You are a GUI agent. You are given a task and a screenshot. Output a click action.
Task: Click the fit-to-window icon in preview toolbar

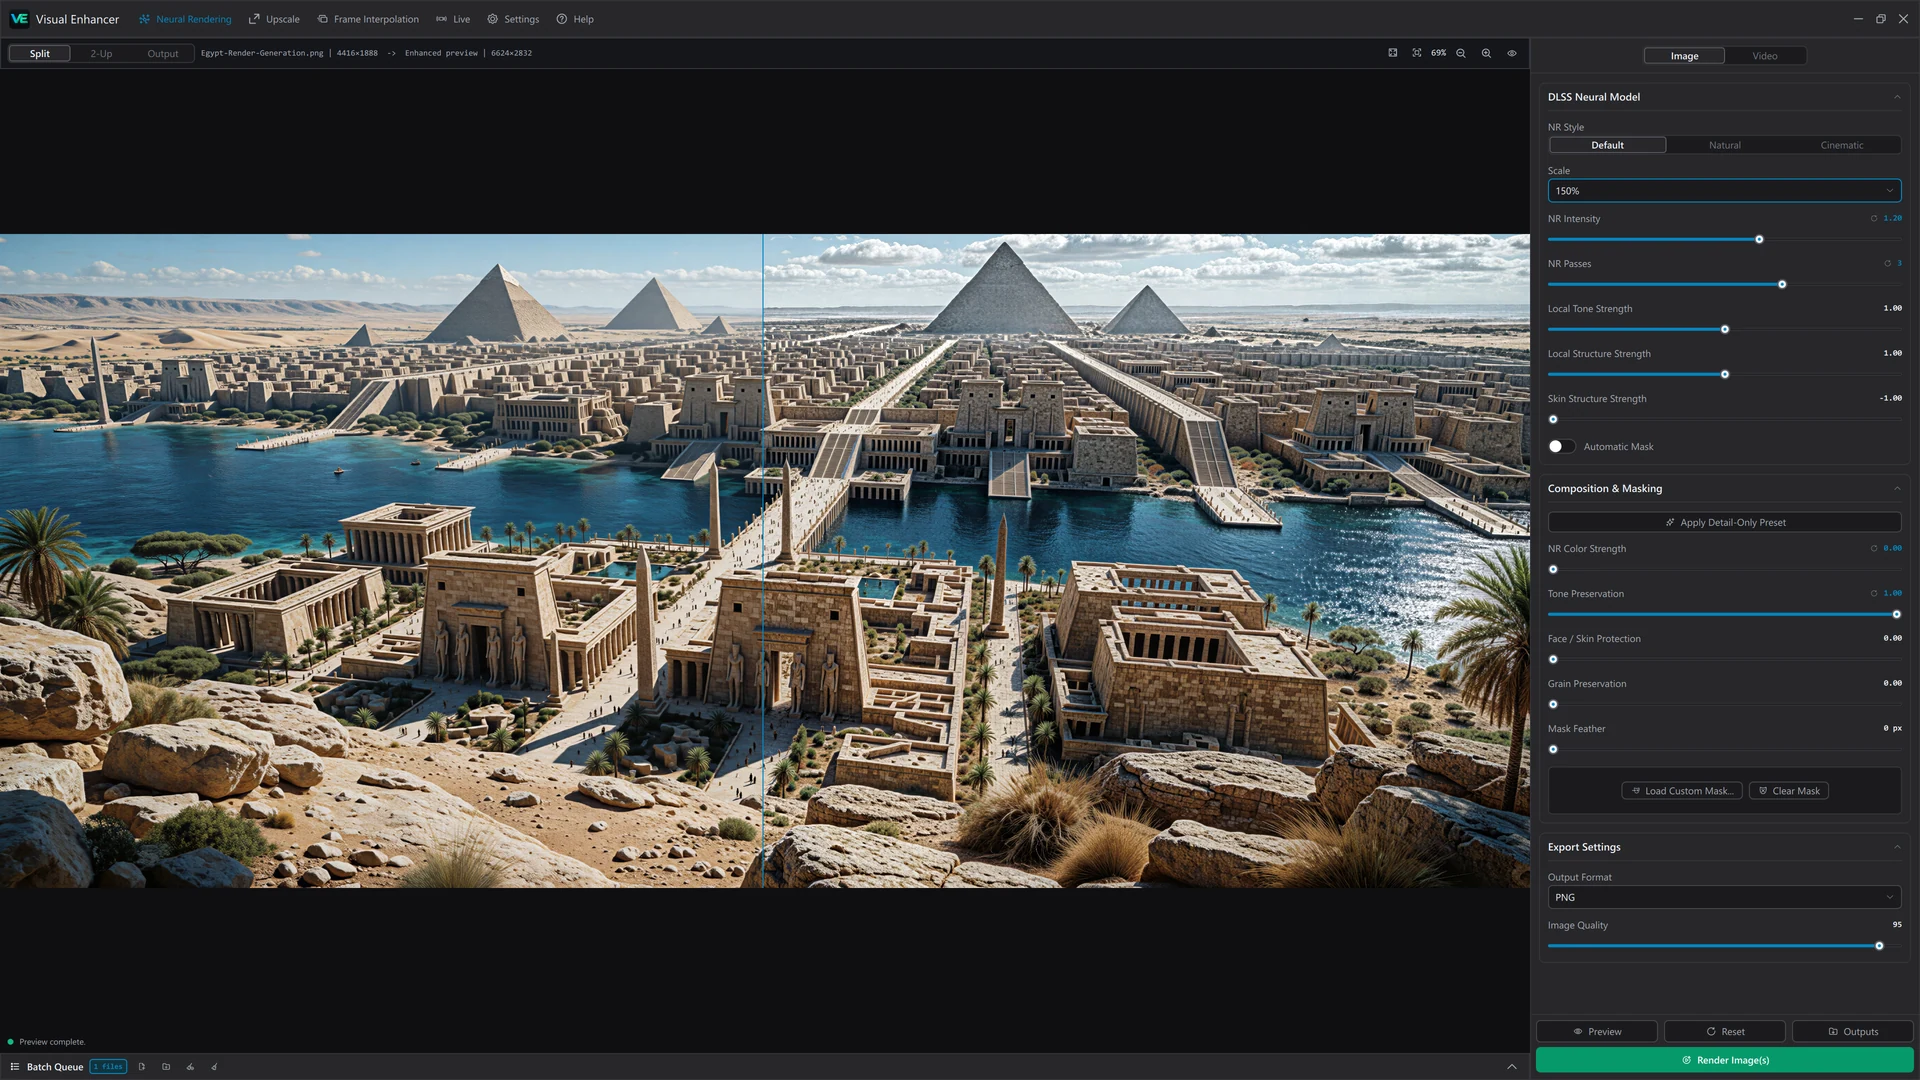coord(1392,53)
